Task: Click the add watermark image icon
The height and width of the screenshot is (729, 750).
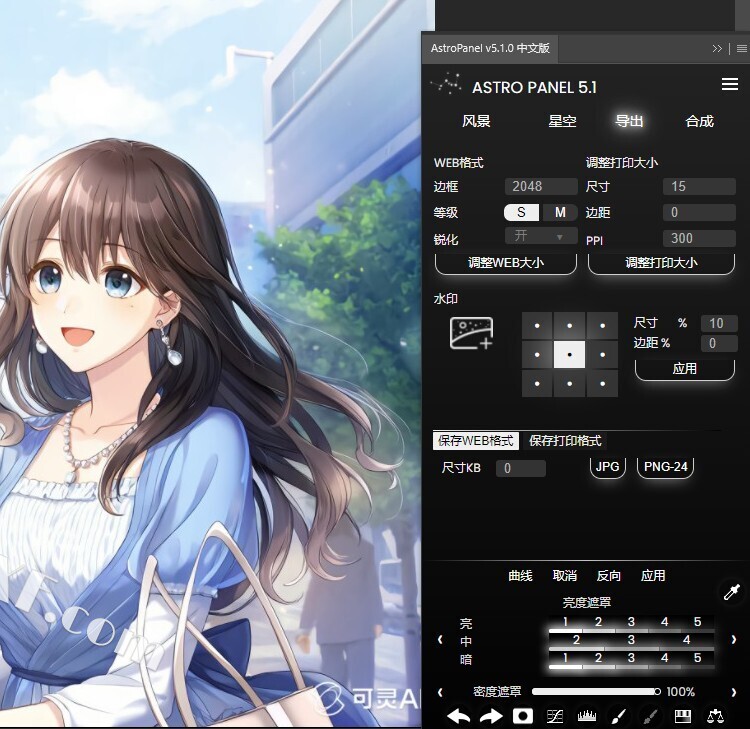Action: coord(471,333)
